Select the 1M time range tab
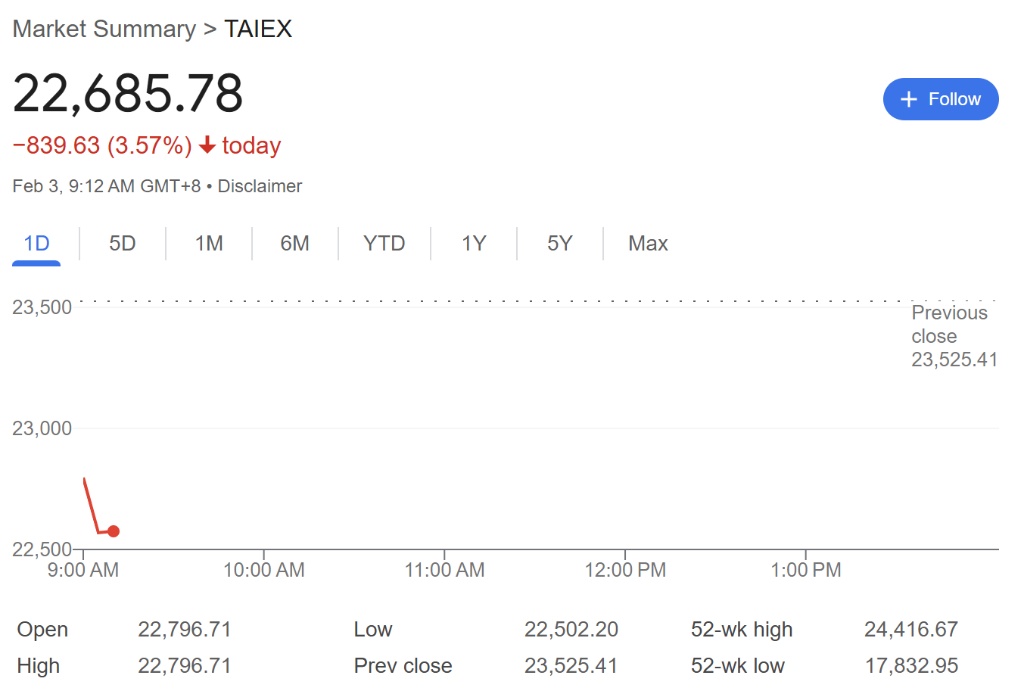The height and width of the screenshot is (698, 1024). pyautogui.click(x=208, y=244)
